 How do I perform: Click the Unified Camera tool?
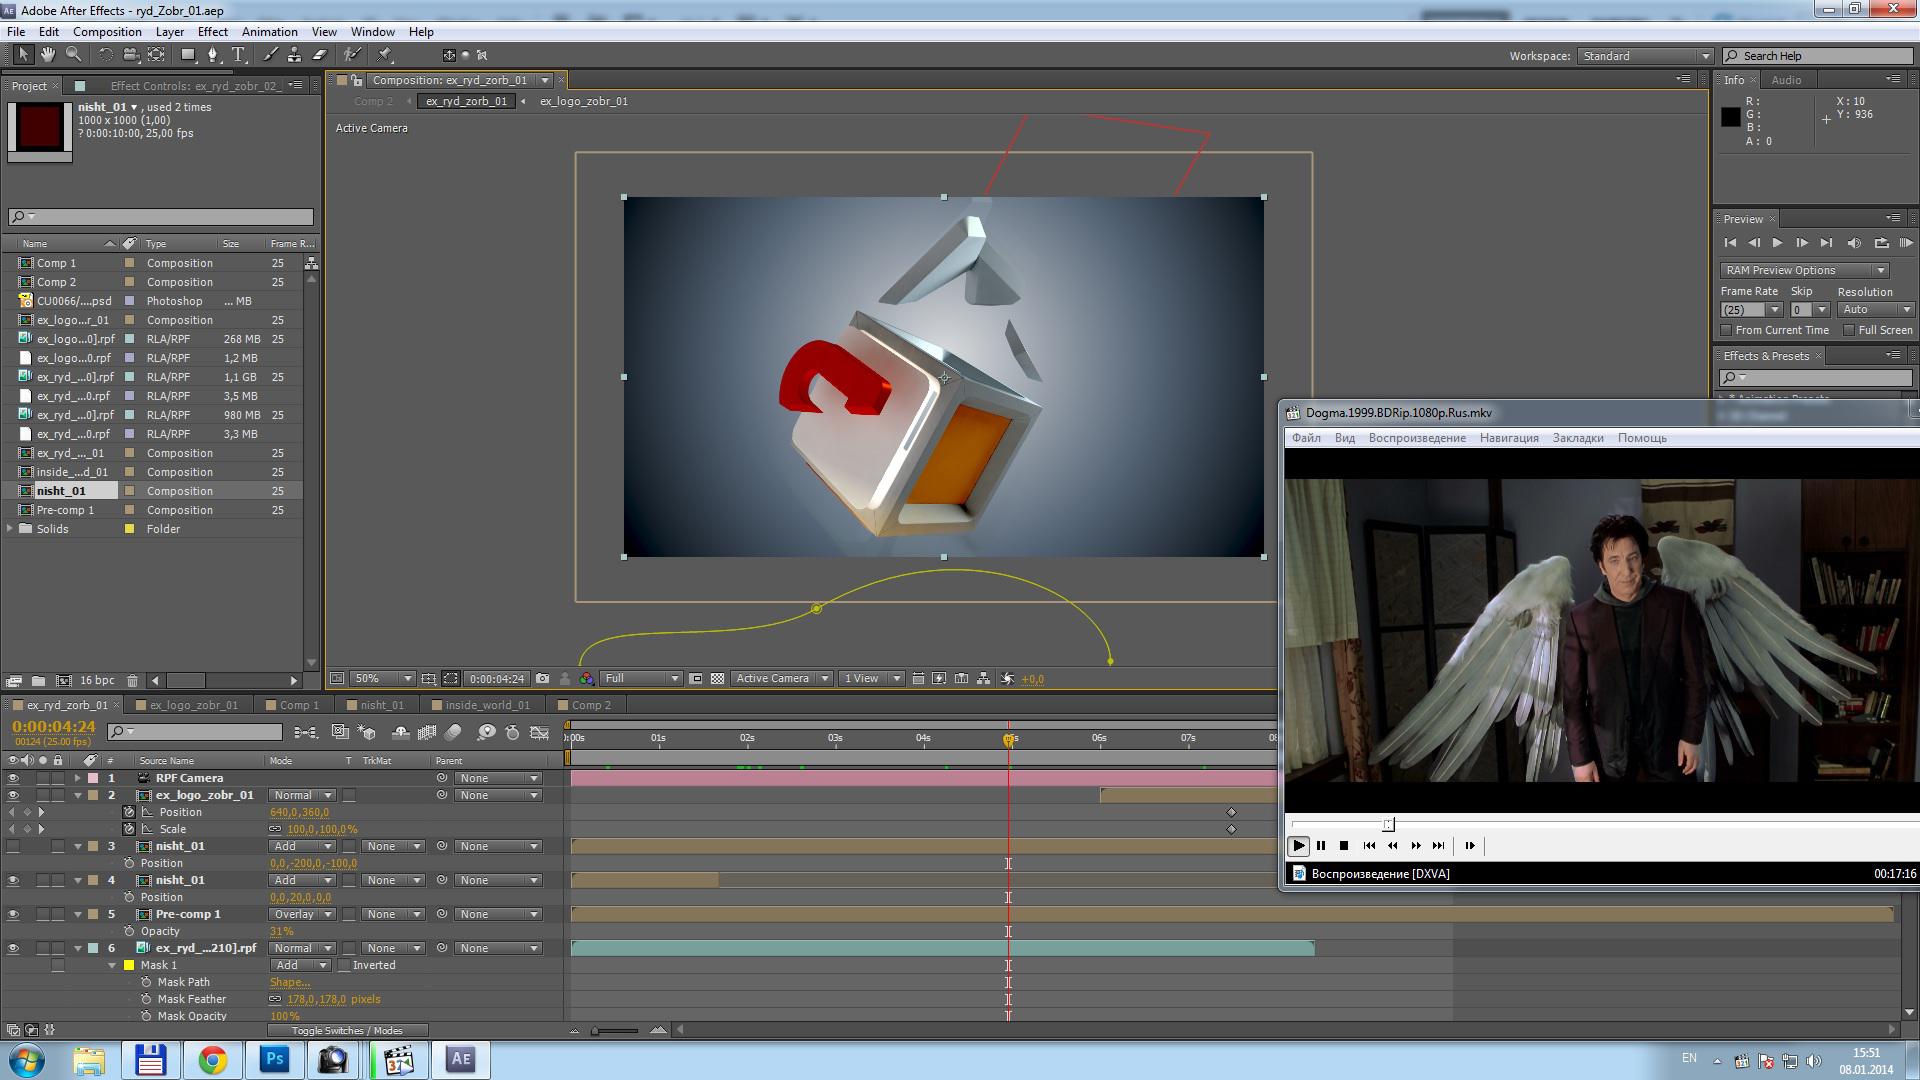[130, 55]
